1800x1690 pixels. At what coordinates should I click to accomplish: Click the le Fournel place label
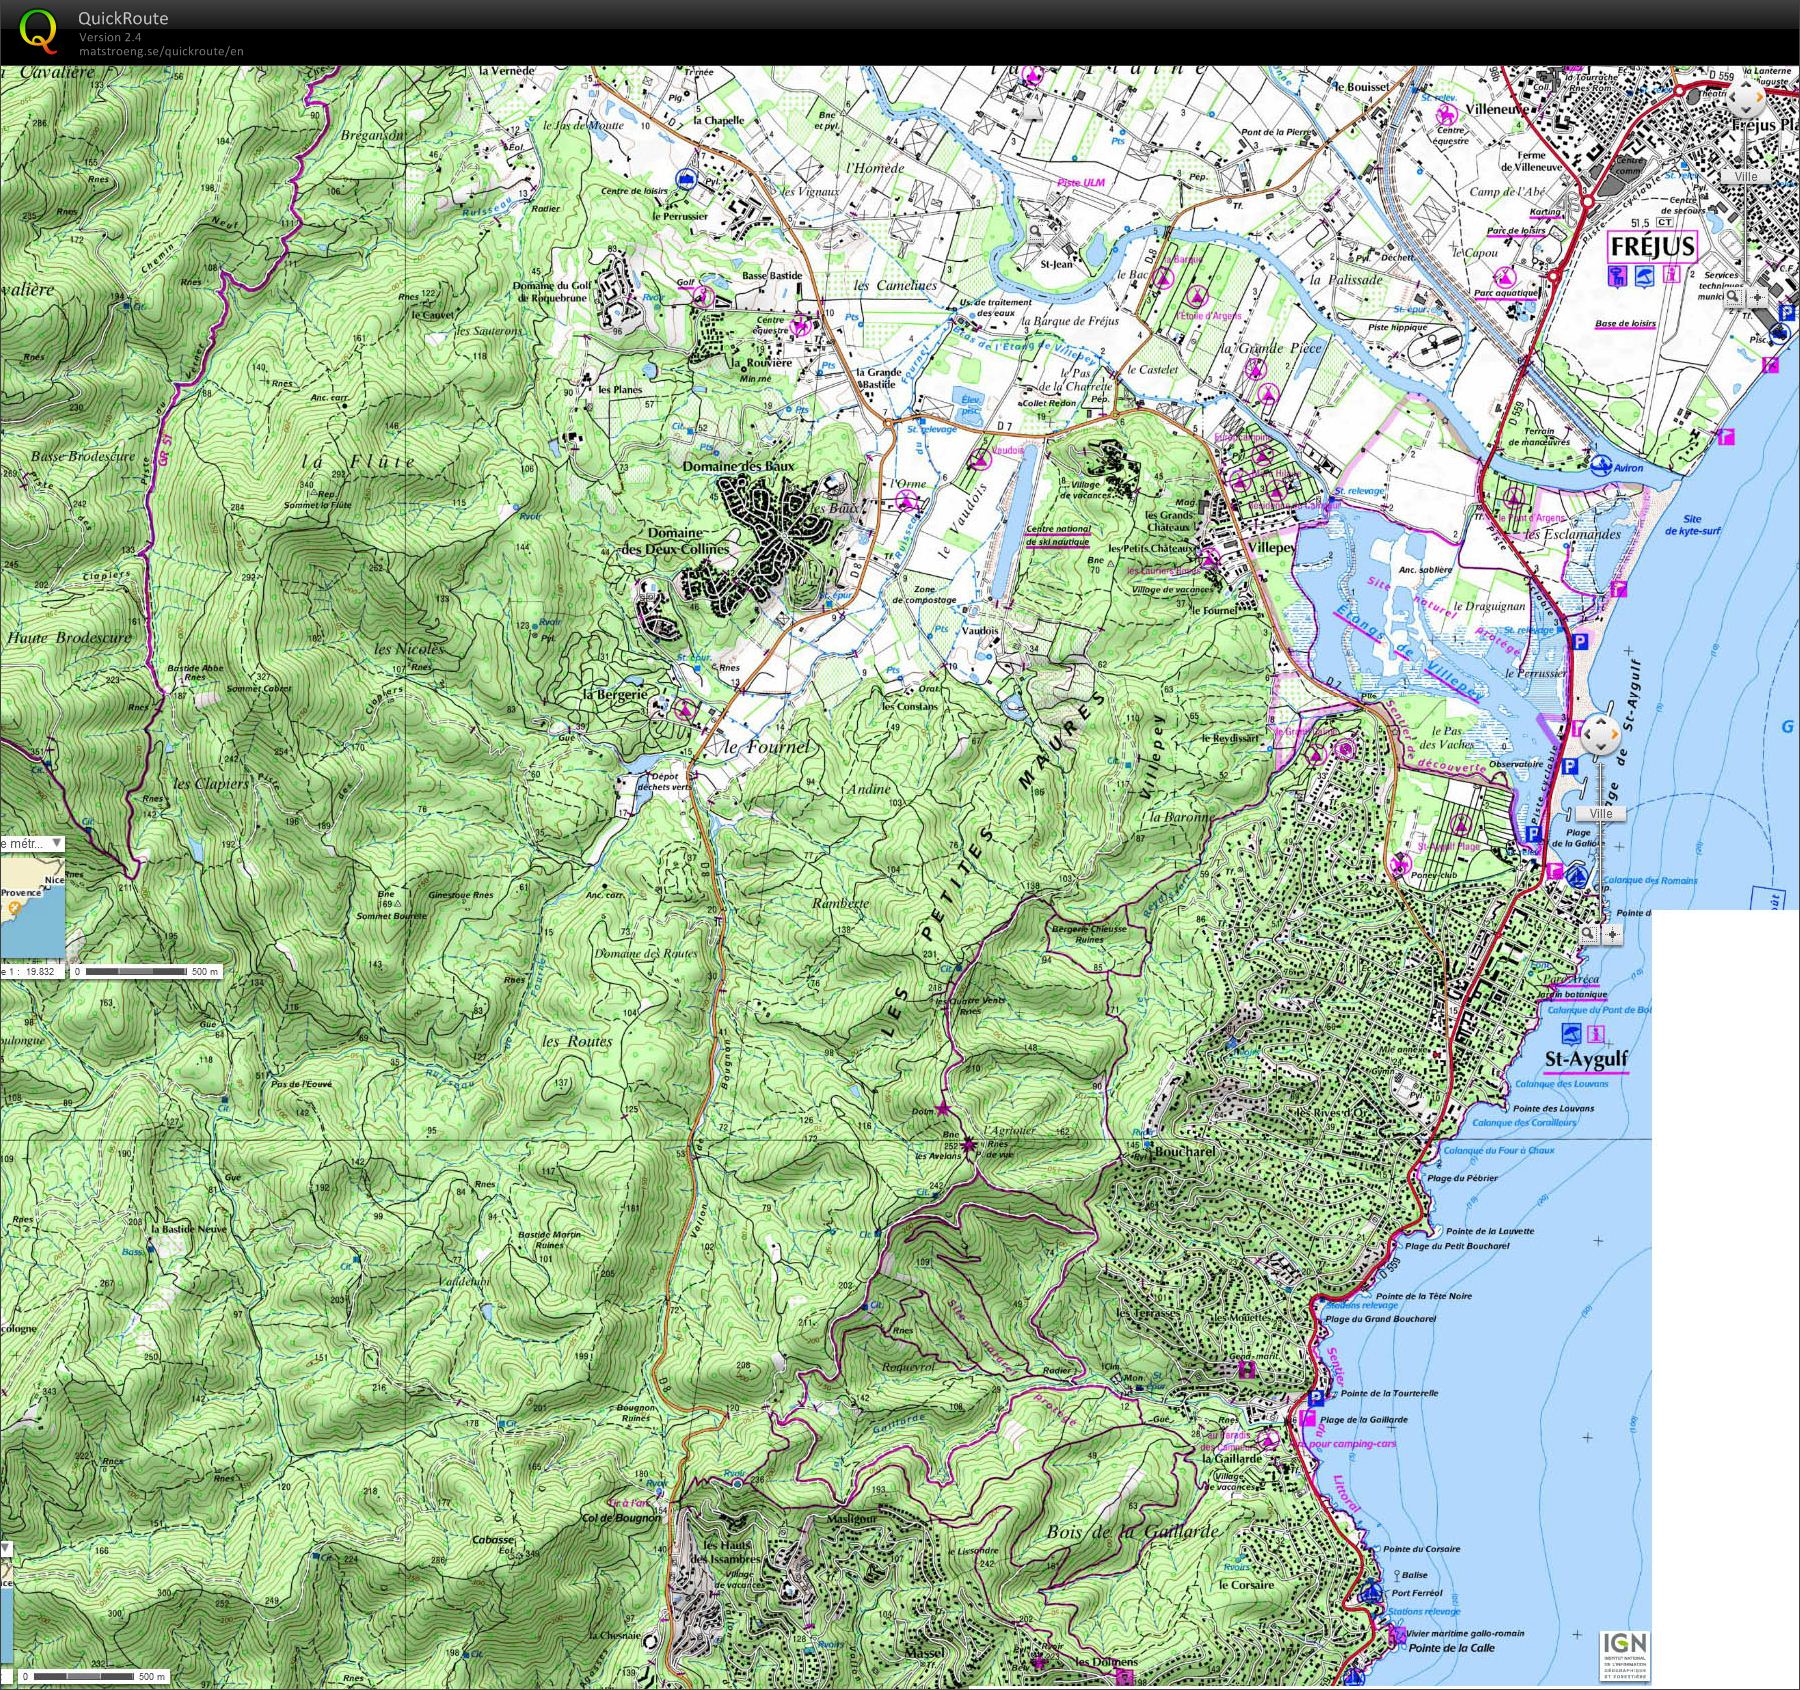pos(766,747)
